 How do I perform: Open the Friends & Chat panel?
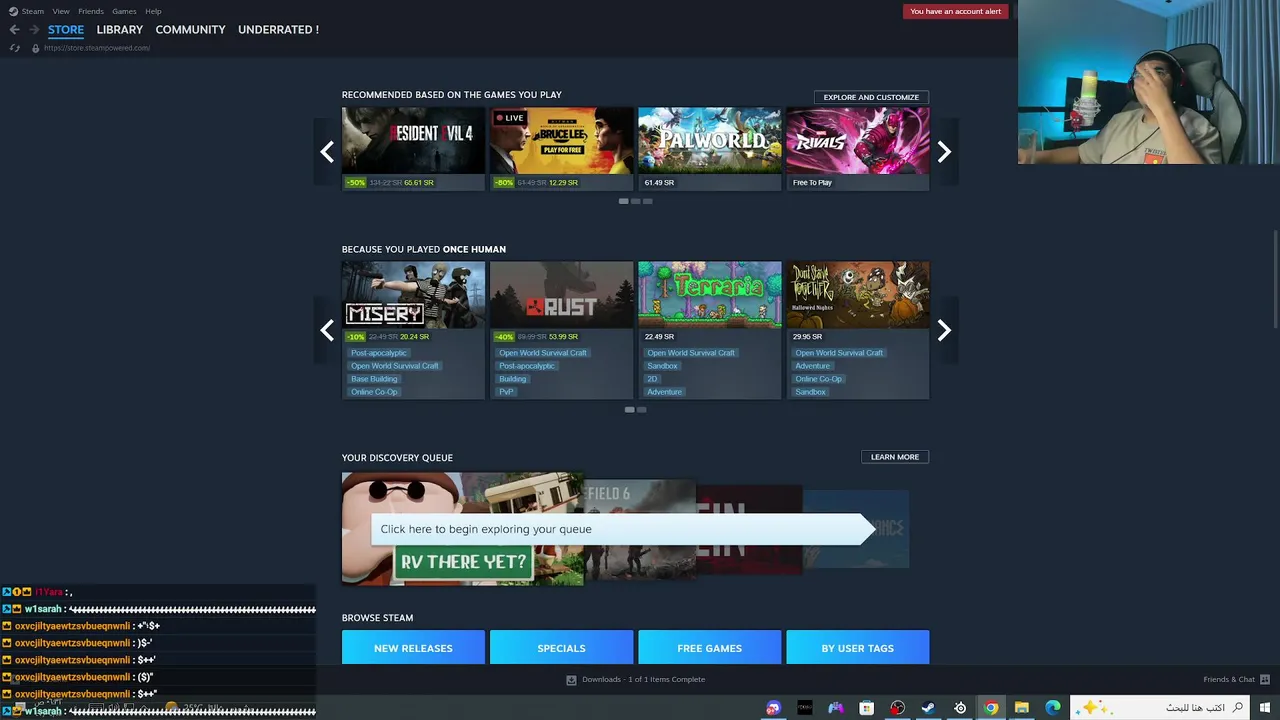coord(1234,680)
